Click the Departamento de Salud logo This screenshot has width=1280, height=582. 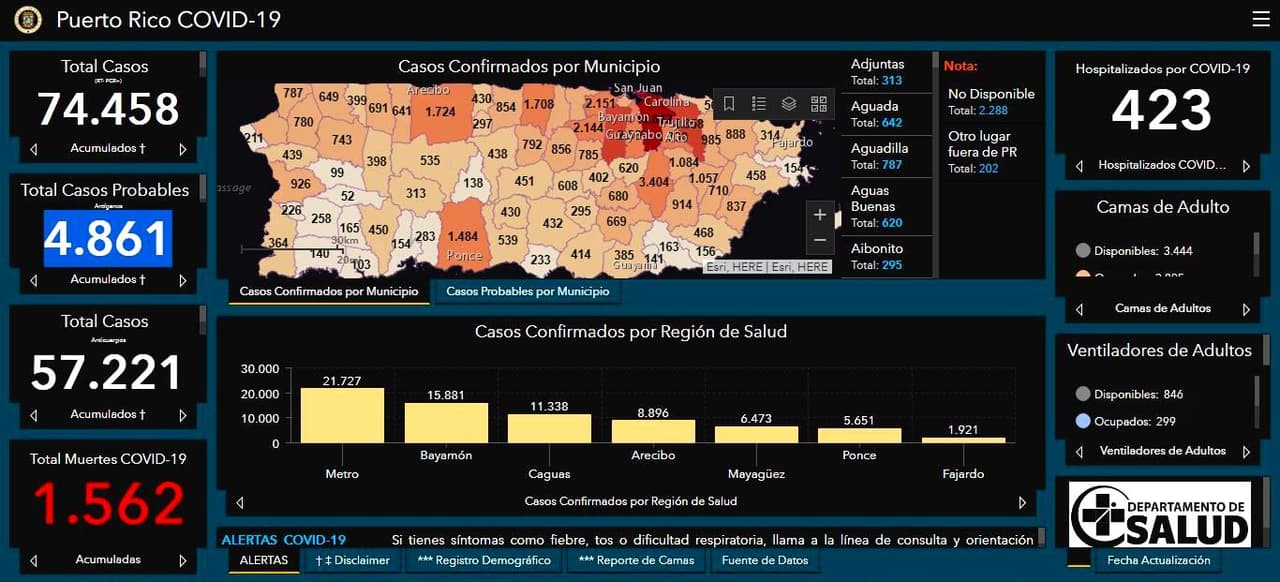click(1162, 512)
